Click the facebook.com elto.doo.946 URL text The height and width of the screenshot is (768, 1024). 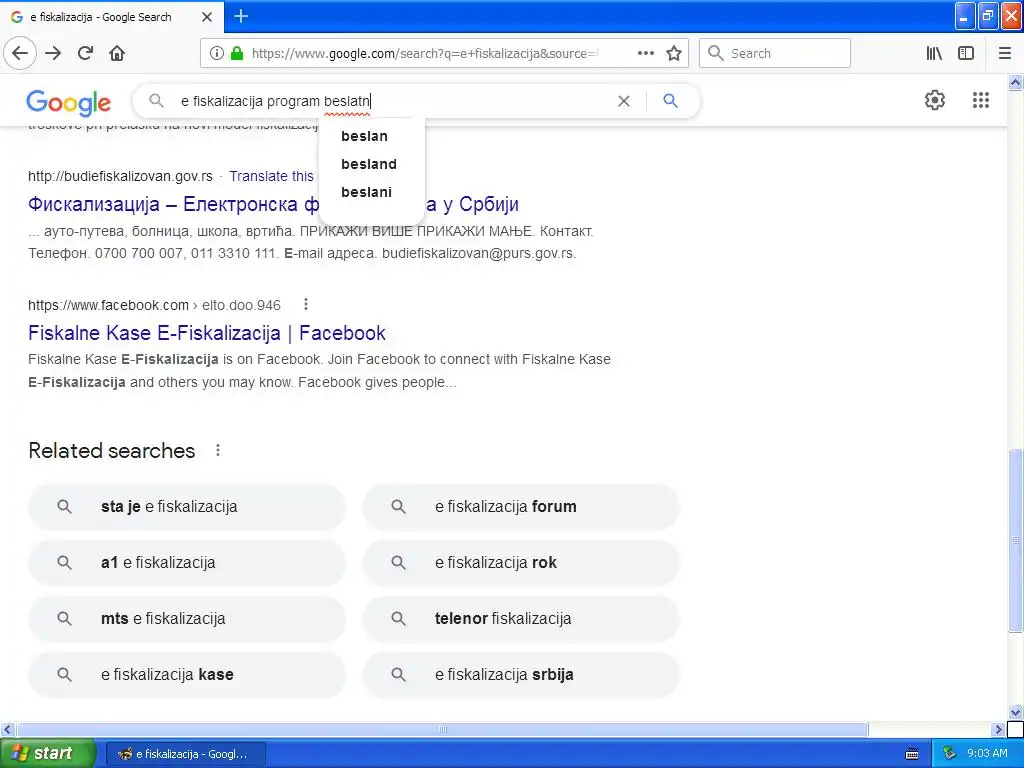[154, 305]
